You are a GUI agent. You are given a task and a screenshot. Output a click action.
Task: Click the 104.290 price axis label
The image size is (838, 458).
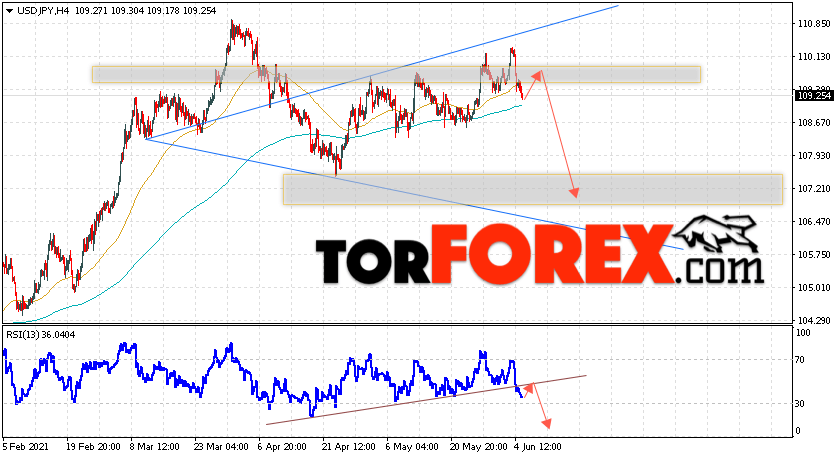click(813, 321)
